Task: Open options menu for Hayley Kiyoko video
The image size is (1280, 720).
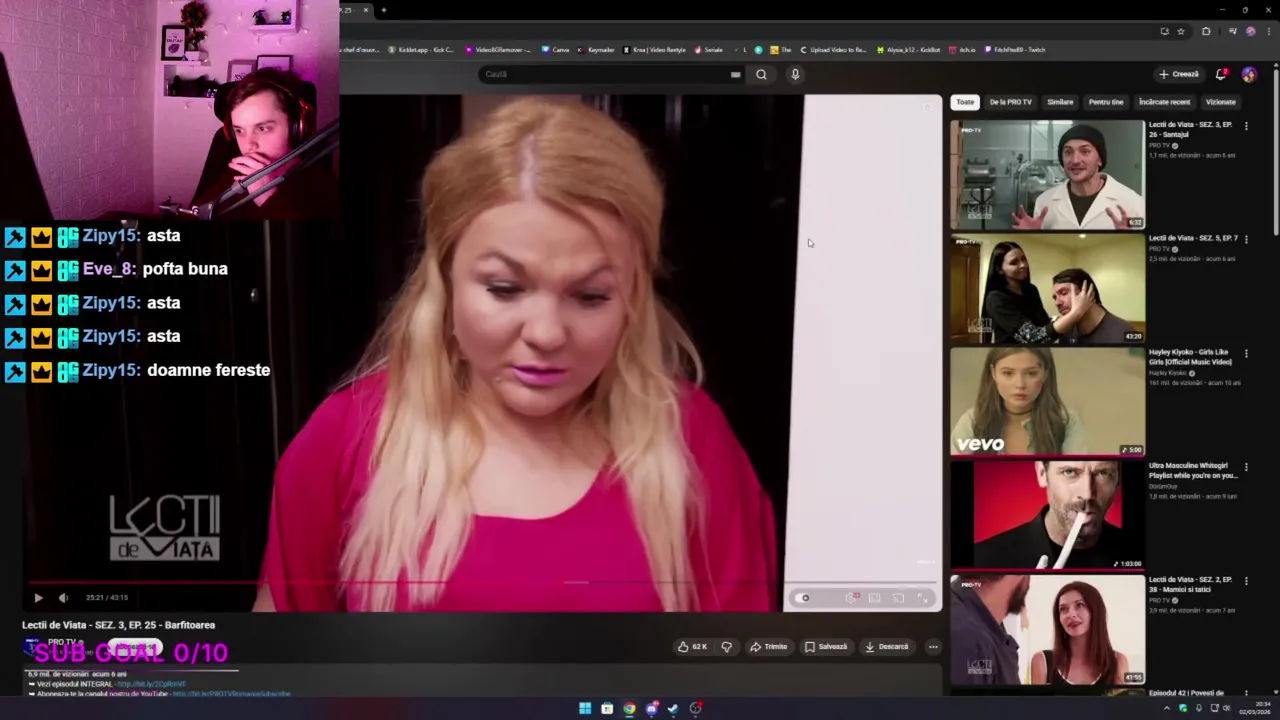Action: pos(1246,353)
